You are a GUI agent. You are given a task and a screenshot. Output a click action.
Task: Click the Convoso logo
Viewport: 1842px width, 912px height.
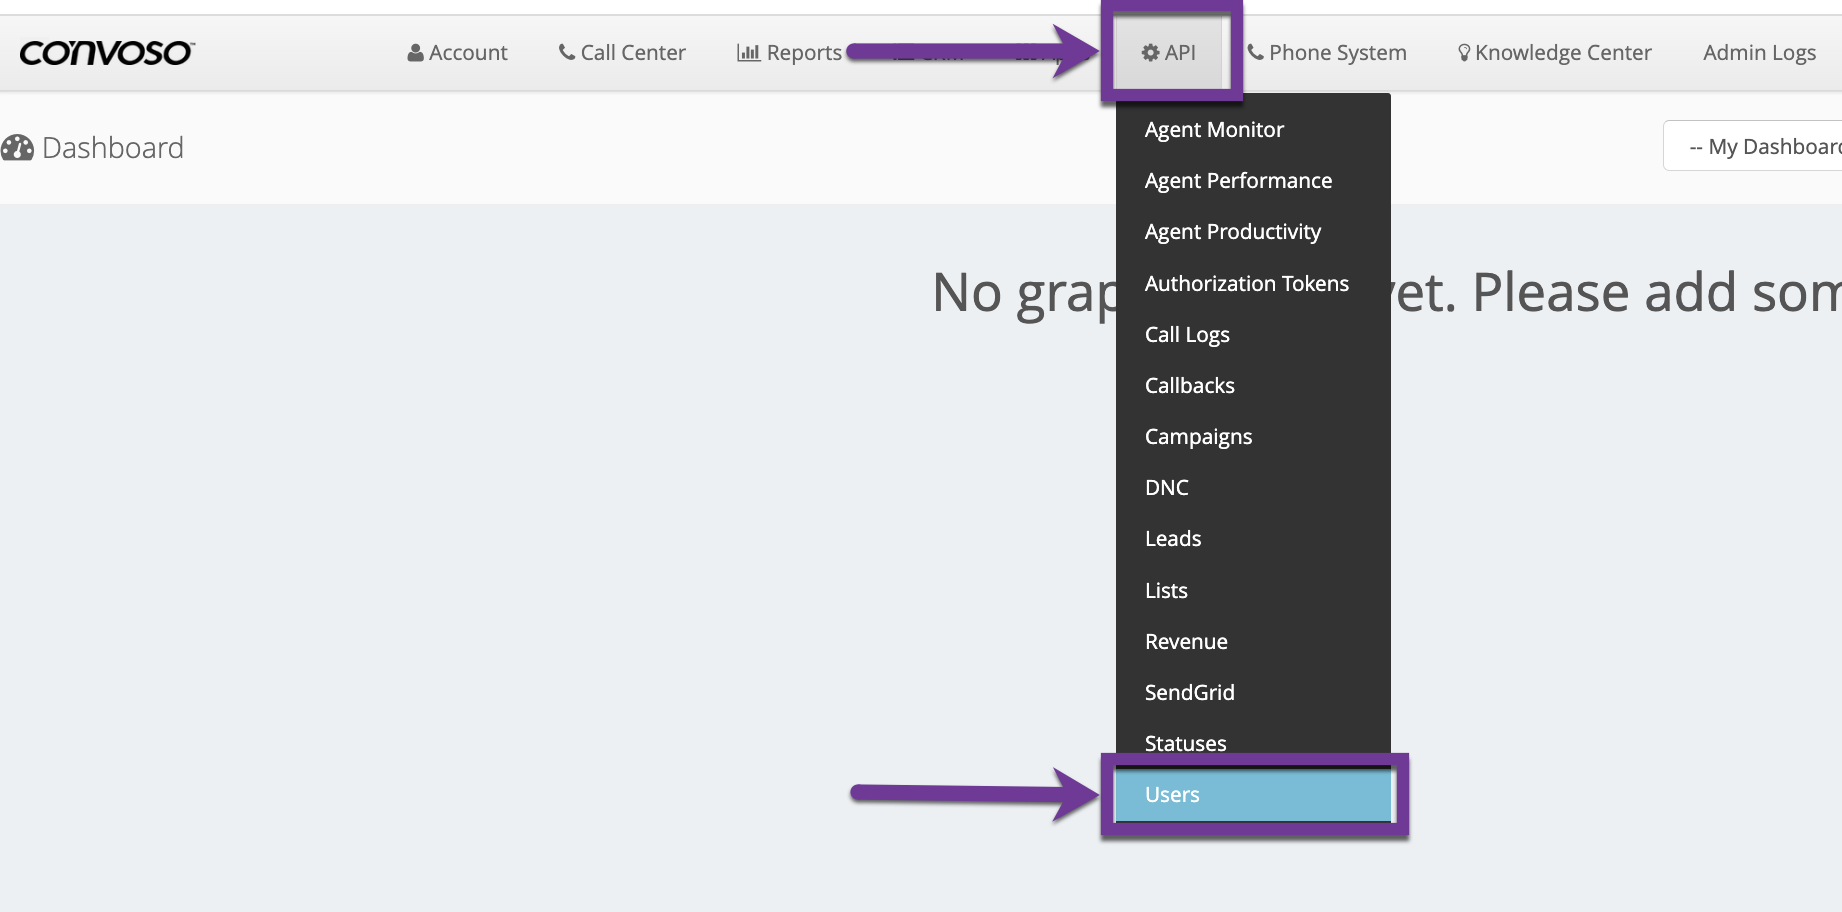(x=106, y=53)
